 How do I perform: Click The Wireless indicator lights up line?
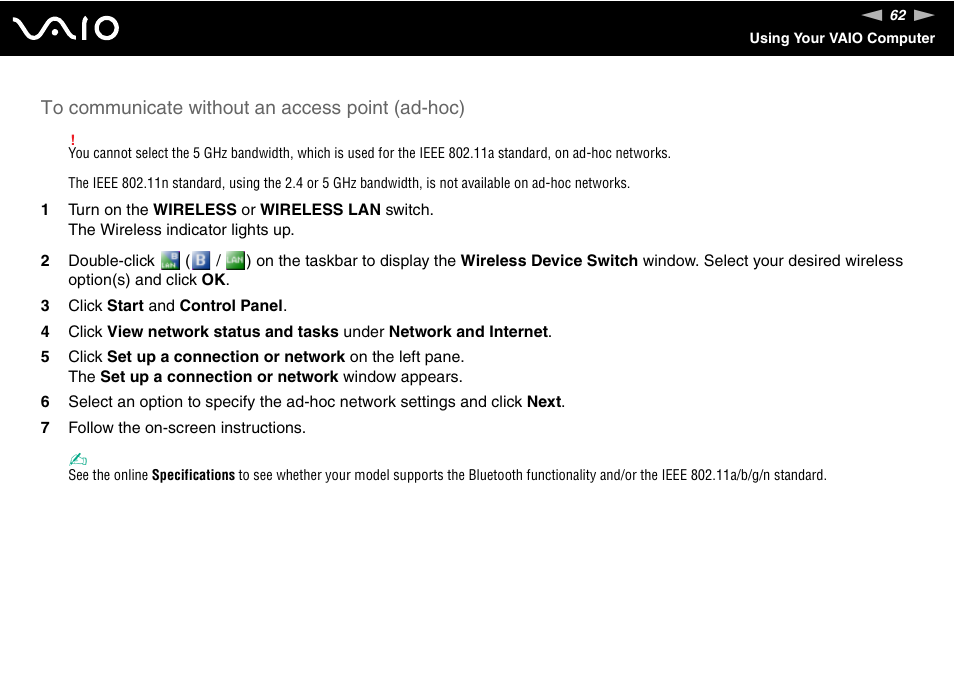coord(181,230)
